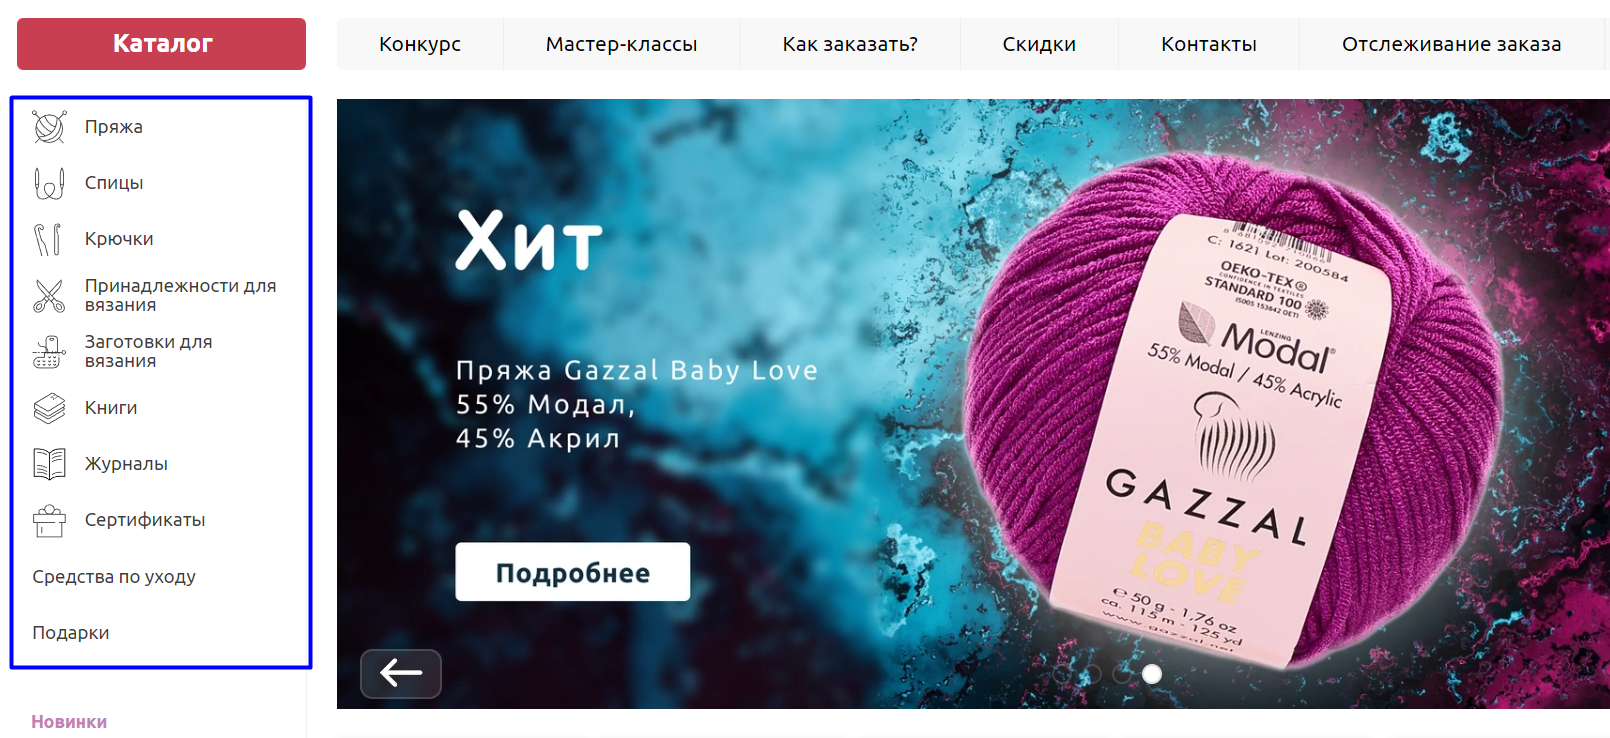The image size is (1610, 738).
Task: Open the Отслеживание заказа page
Action: pyautogui.click(x=1451, y=44)
